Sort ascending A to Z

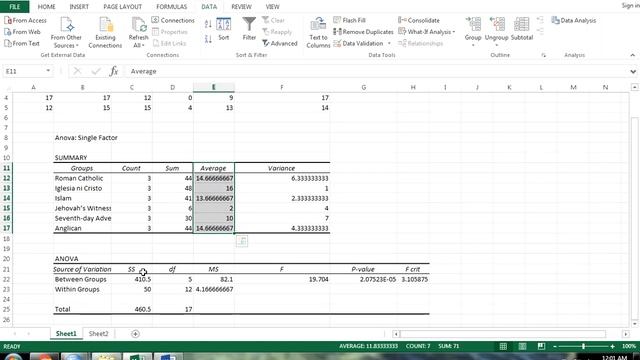point(208,24)
